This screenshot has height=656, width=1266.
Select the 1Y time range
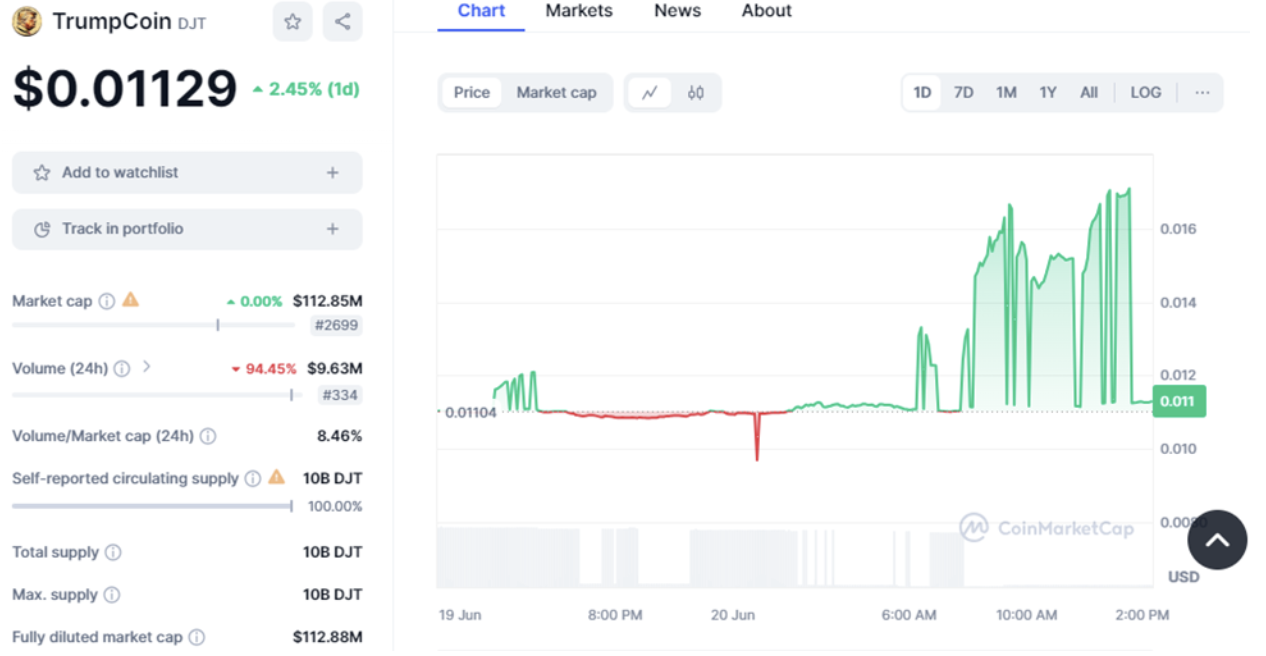[x=1048, y=93]
